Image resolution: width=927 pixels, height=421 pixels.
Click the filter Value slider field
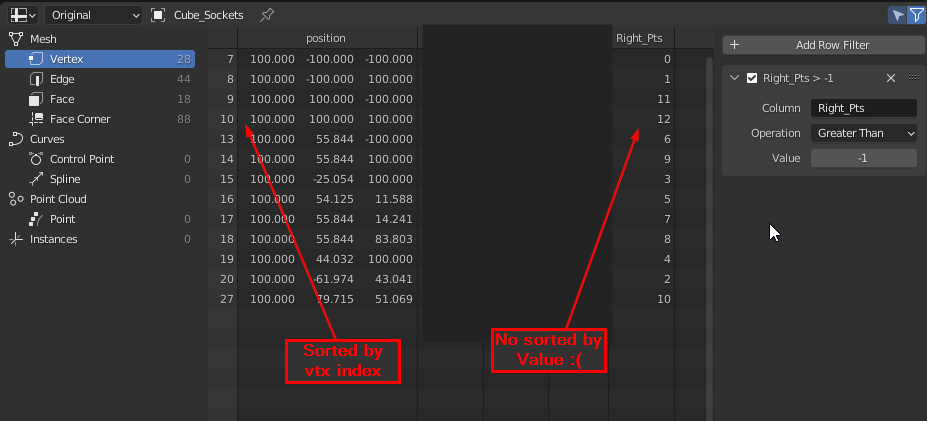(x=864, y=158)
